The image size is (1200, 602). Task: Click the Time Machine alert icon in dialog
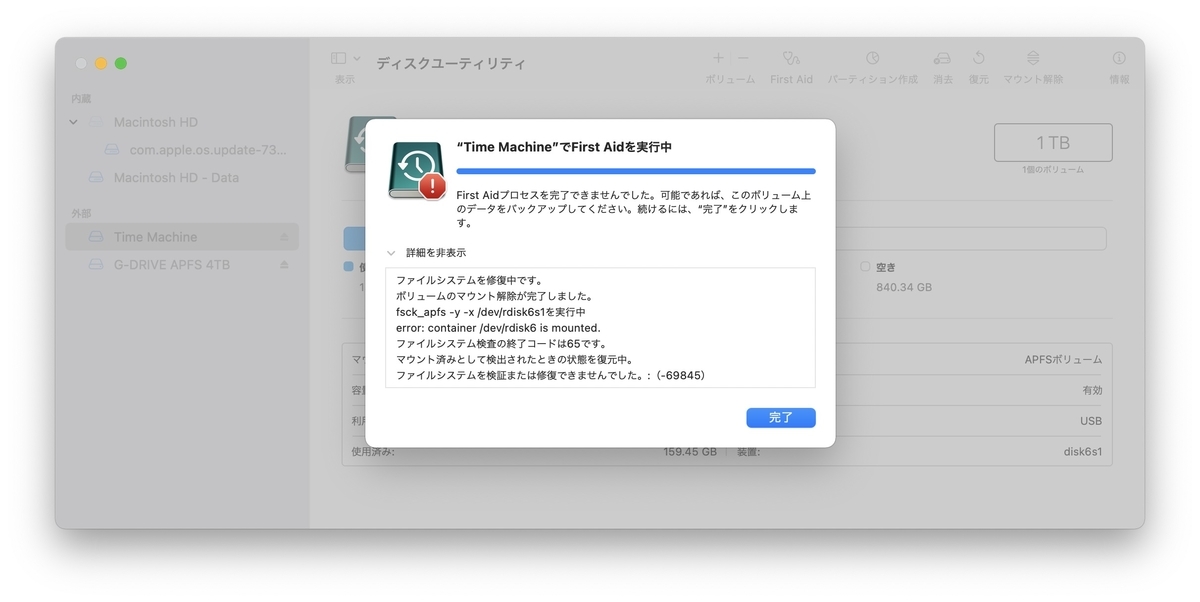click(416, 171)
